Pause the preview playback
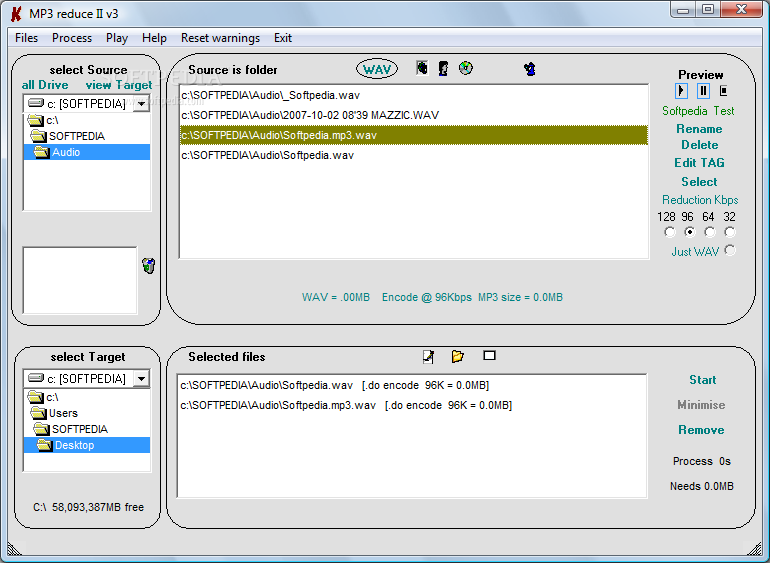Screen dimensions: 770x563 click(x=703, y=91)
